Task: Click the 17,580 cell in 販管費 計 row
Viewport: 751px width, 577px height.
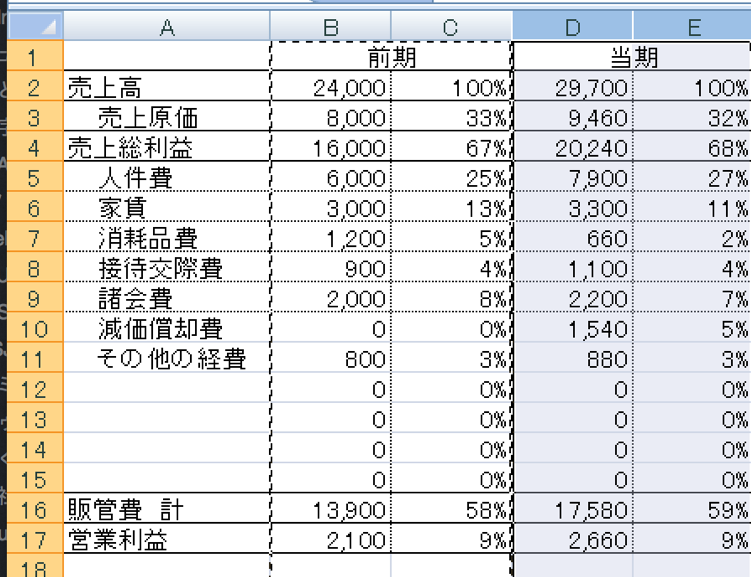Action: (x=572, y=511)
